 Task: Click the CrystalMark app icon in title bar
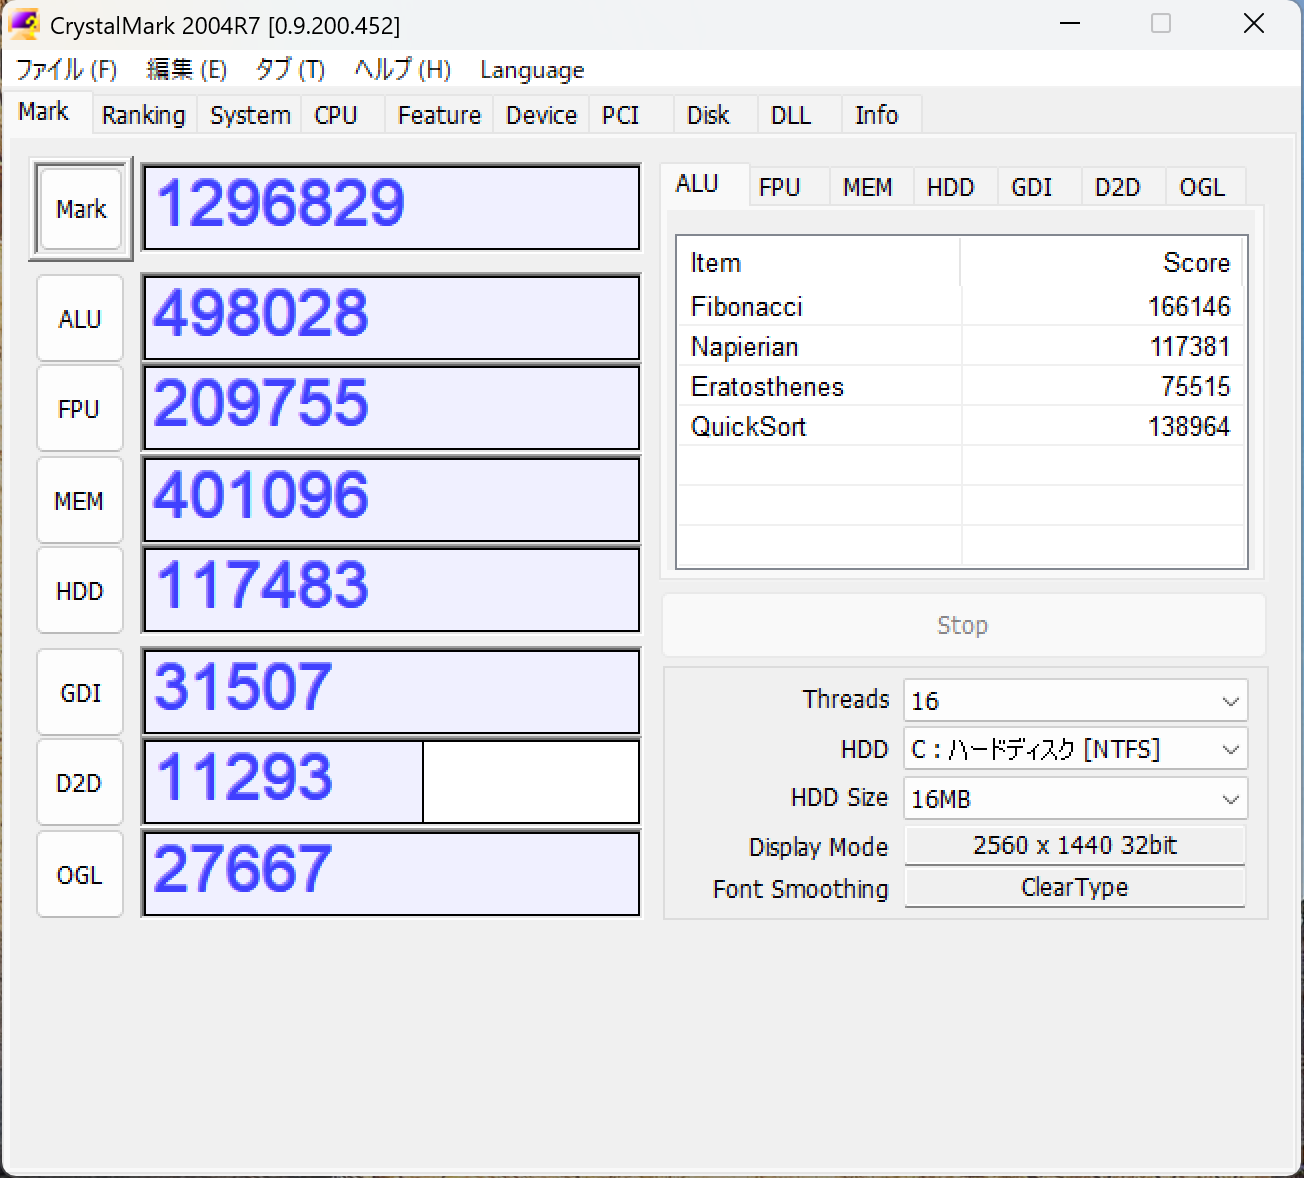pos(24,24)
